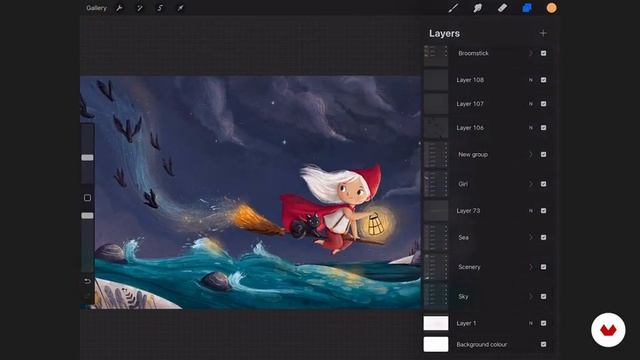Screen dimensions: 640x360
Task: Activate the Transform arrow tool
Action: 180,8
